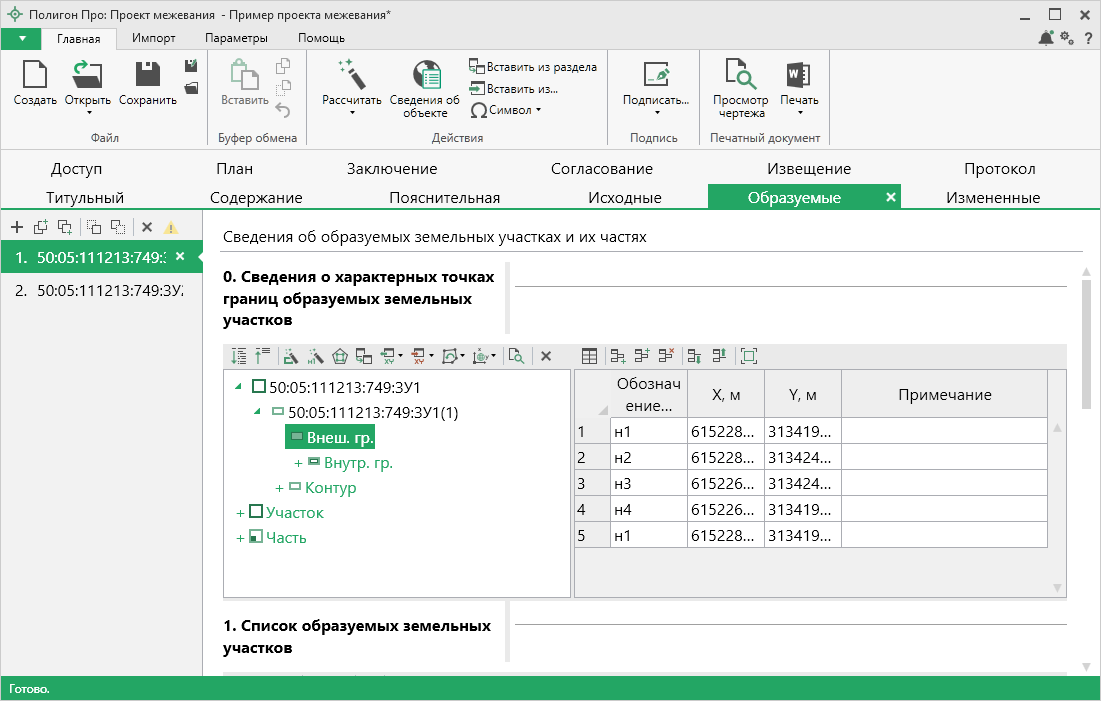Click the X delete icon in left panel toolbar
The height and width of the screenshot is (701, 1101).
(146, 227)
